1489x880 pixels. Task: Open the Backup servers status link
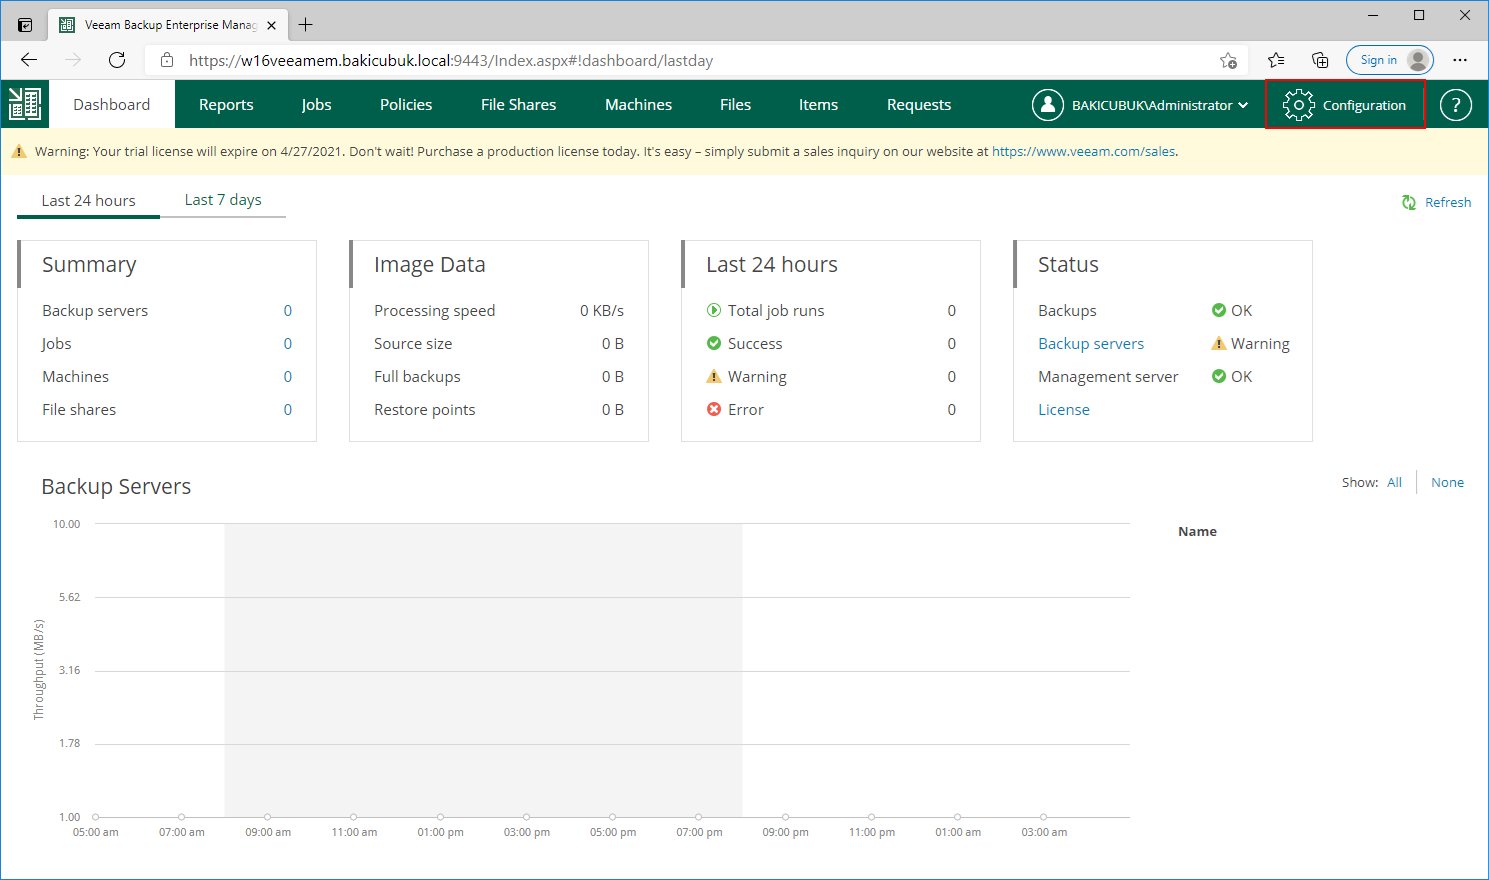click(x=1091, y=343)
